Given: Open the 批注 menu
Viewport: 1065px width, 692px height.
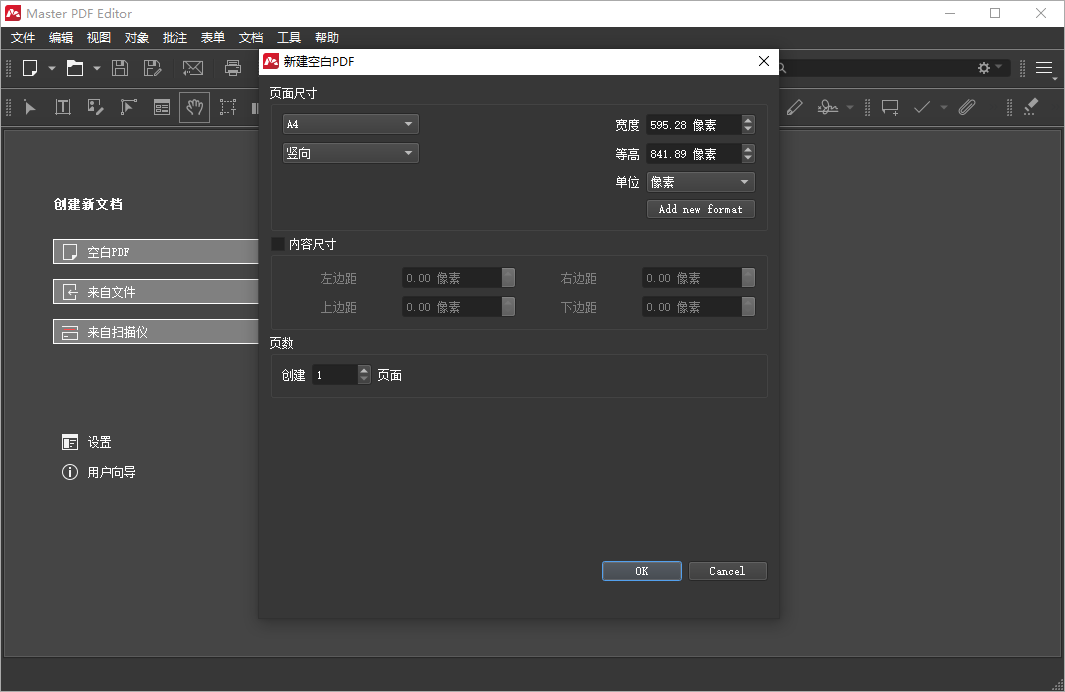Looking at the screenshot, I should point(175,37).
